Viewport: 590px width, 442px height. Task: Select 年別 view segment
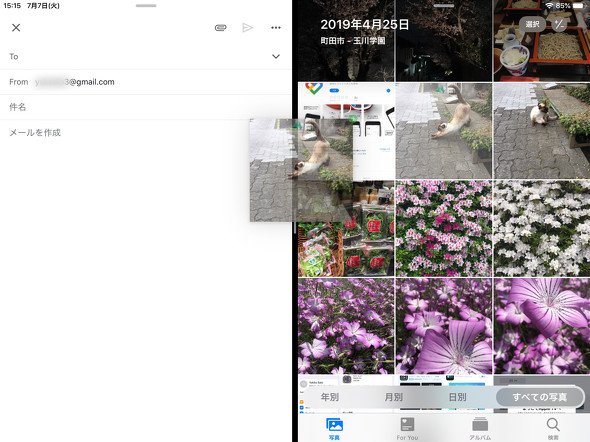pyautogui.click(x=330, y=397)
